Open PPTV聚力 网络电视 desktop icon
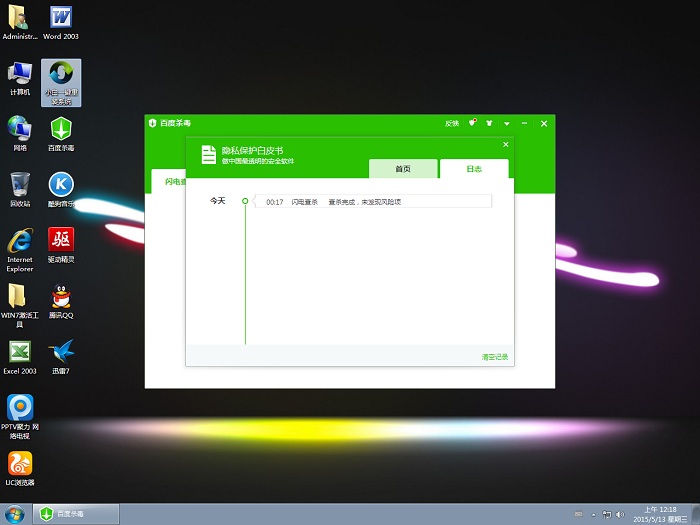The height and width of the screenshot is (525, 700). point(20,416)
